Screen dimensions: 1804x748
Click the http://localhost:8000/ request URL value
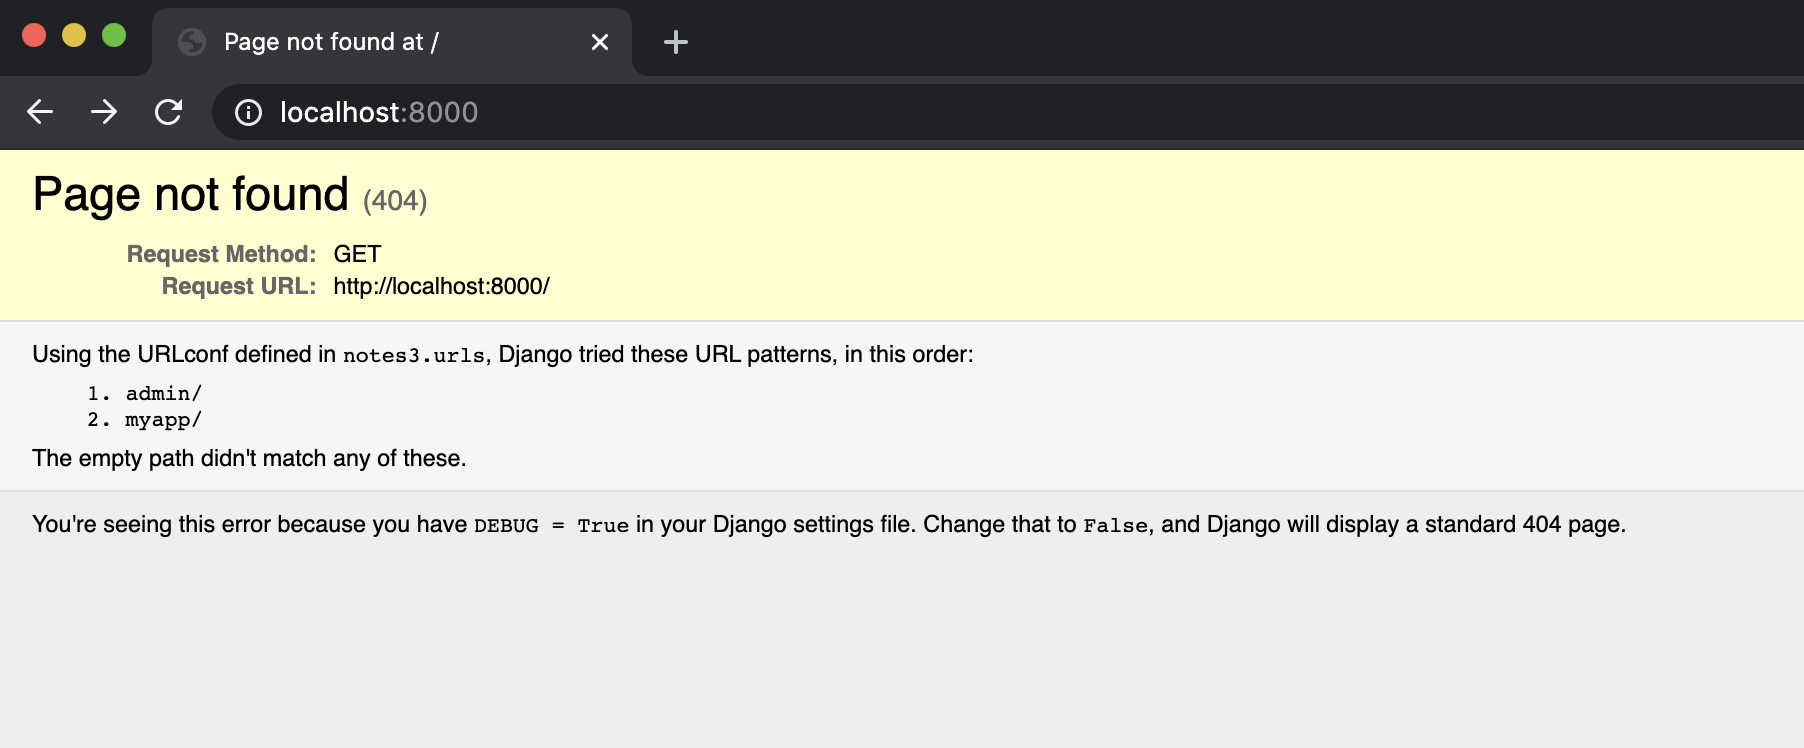pyautogui.click(x=441, y=286)
